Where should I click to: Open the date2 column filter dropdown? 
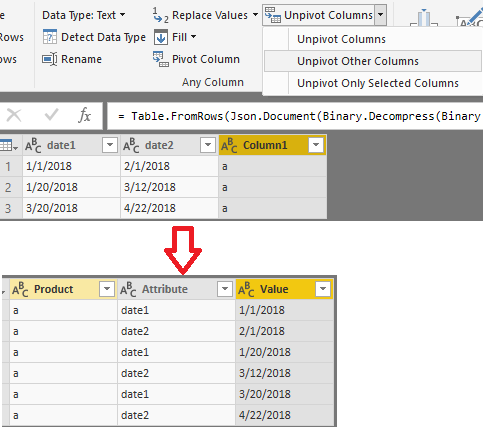pos(208,145)
